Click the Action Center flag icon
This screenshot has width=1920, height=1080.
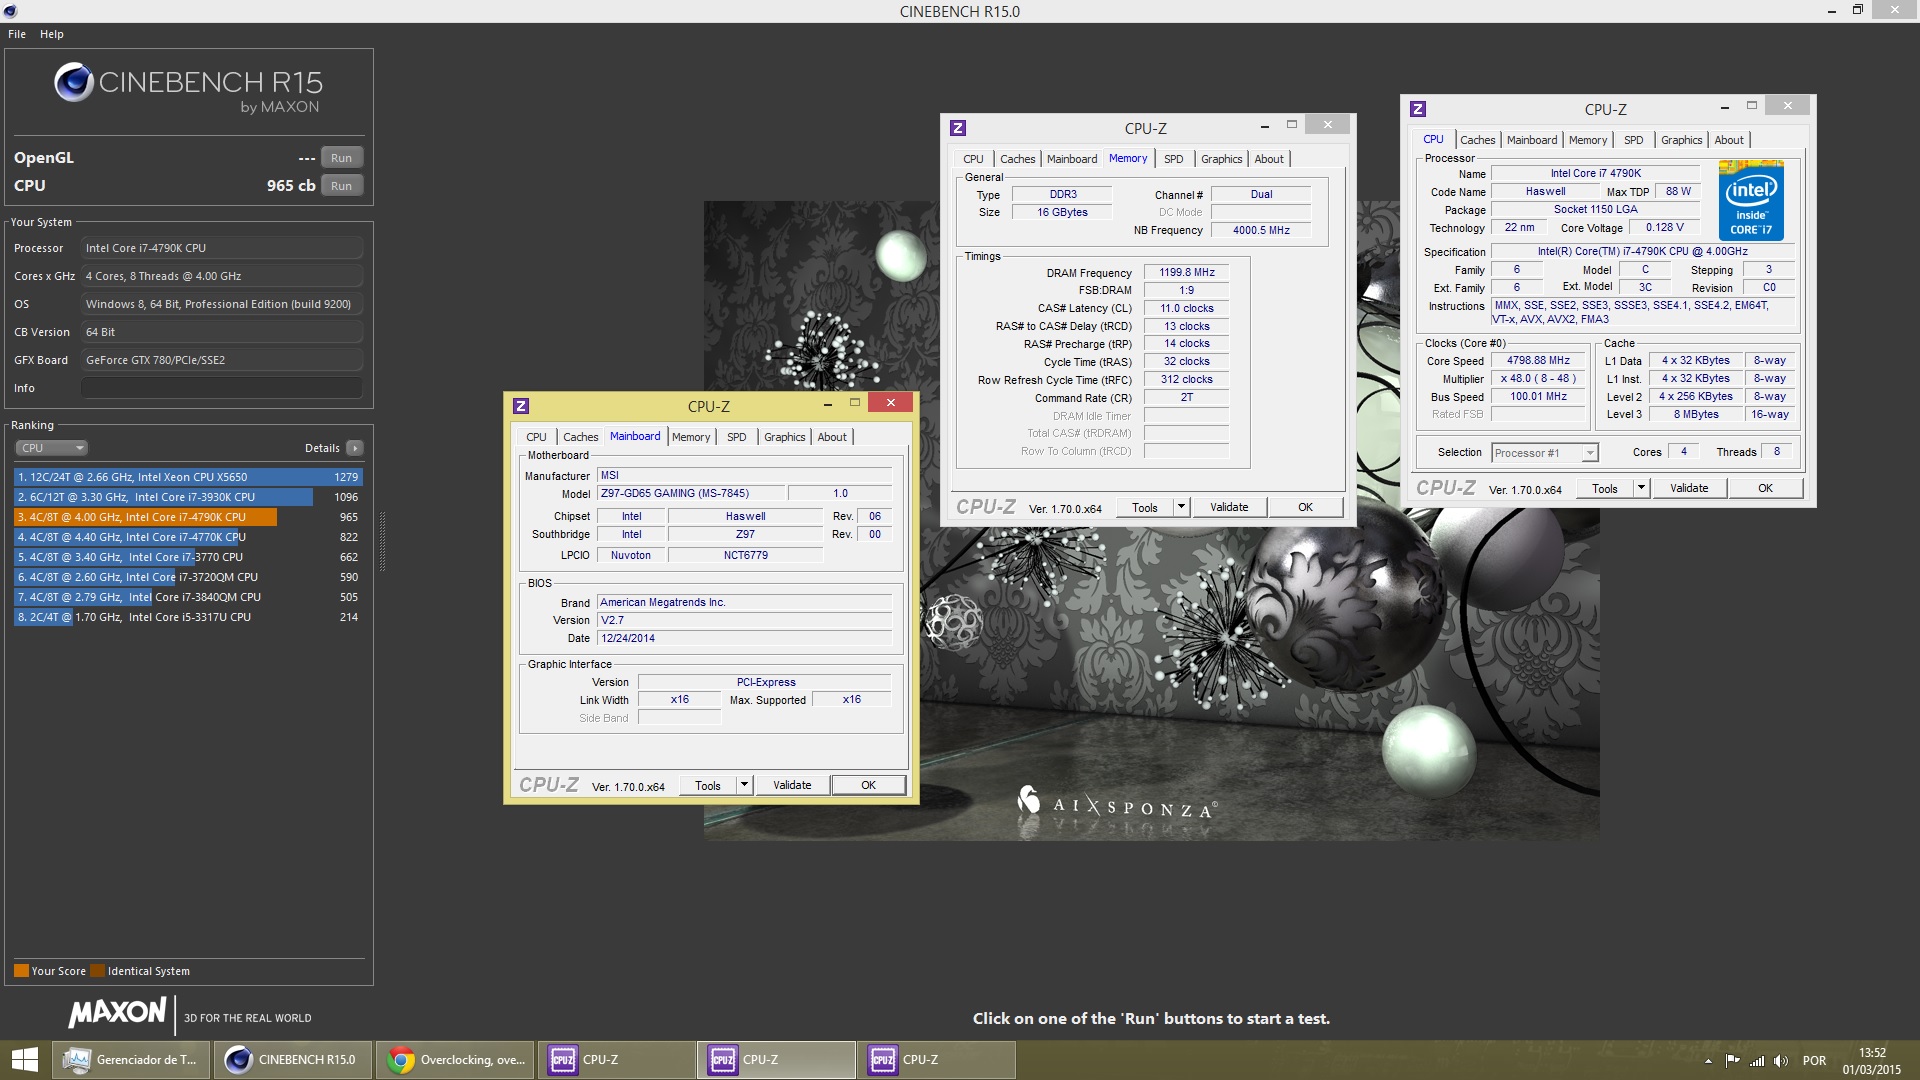[1732, 1061]
